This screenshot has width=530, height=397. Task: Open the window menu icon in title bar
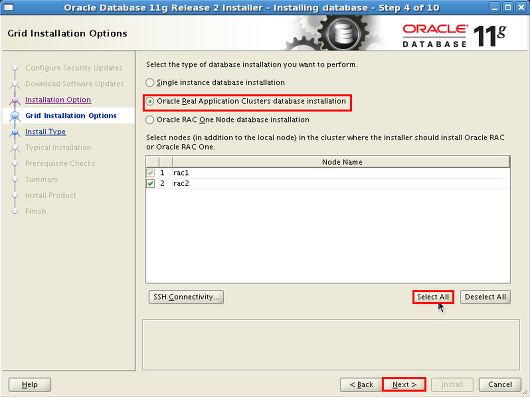click(8, 7)
